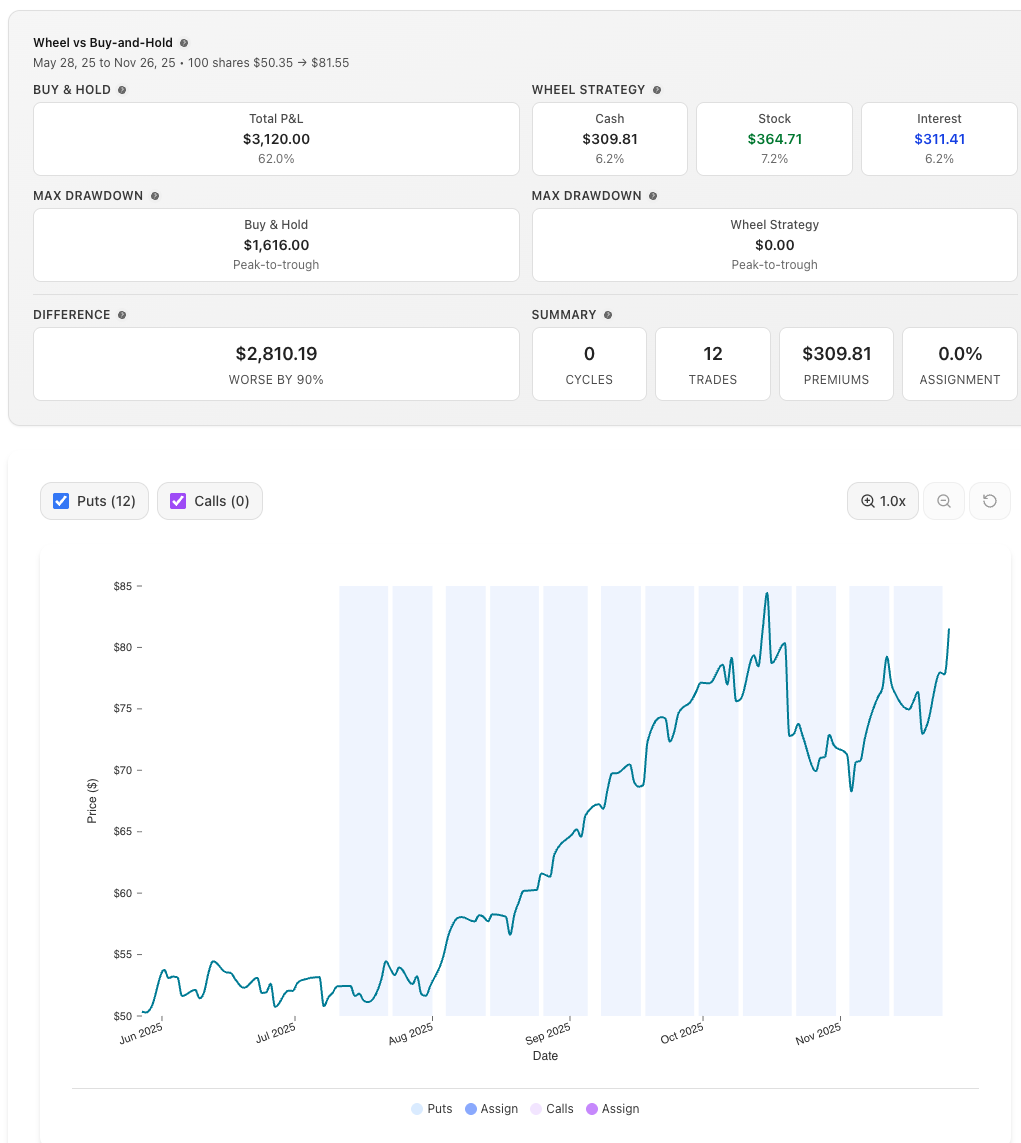Toggle the Calls item in the chart legend

560,1108
